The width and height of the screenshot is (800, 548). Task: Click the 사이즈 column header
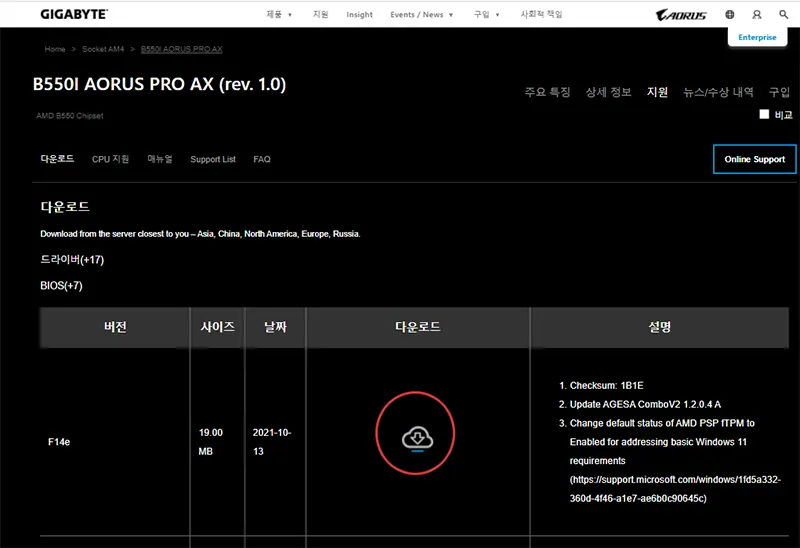pyautogui.click(x=217, y=327)
